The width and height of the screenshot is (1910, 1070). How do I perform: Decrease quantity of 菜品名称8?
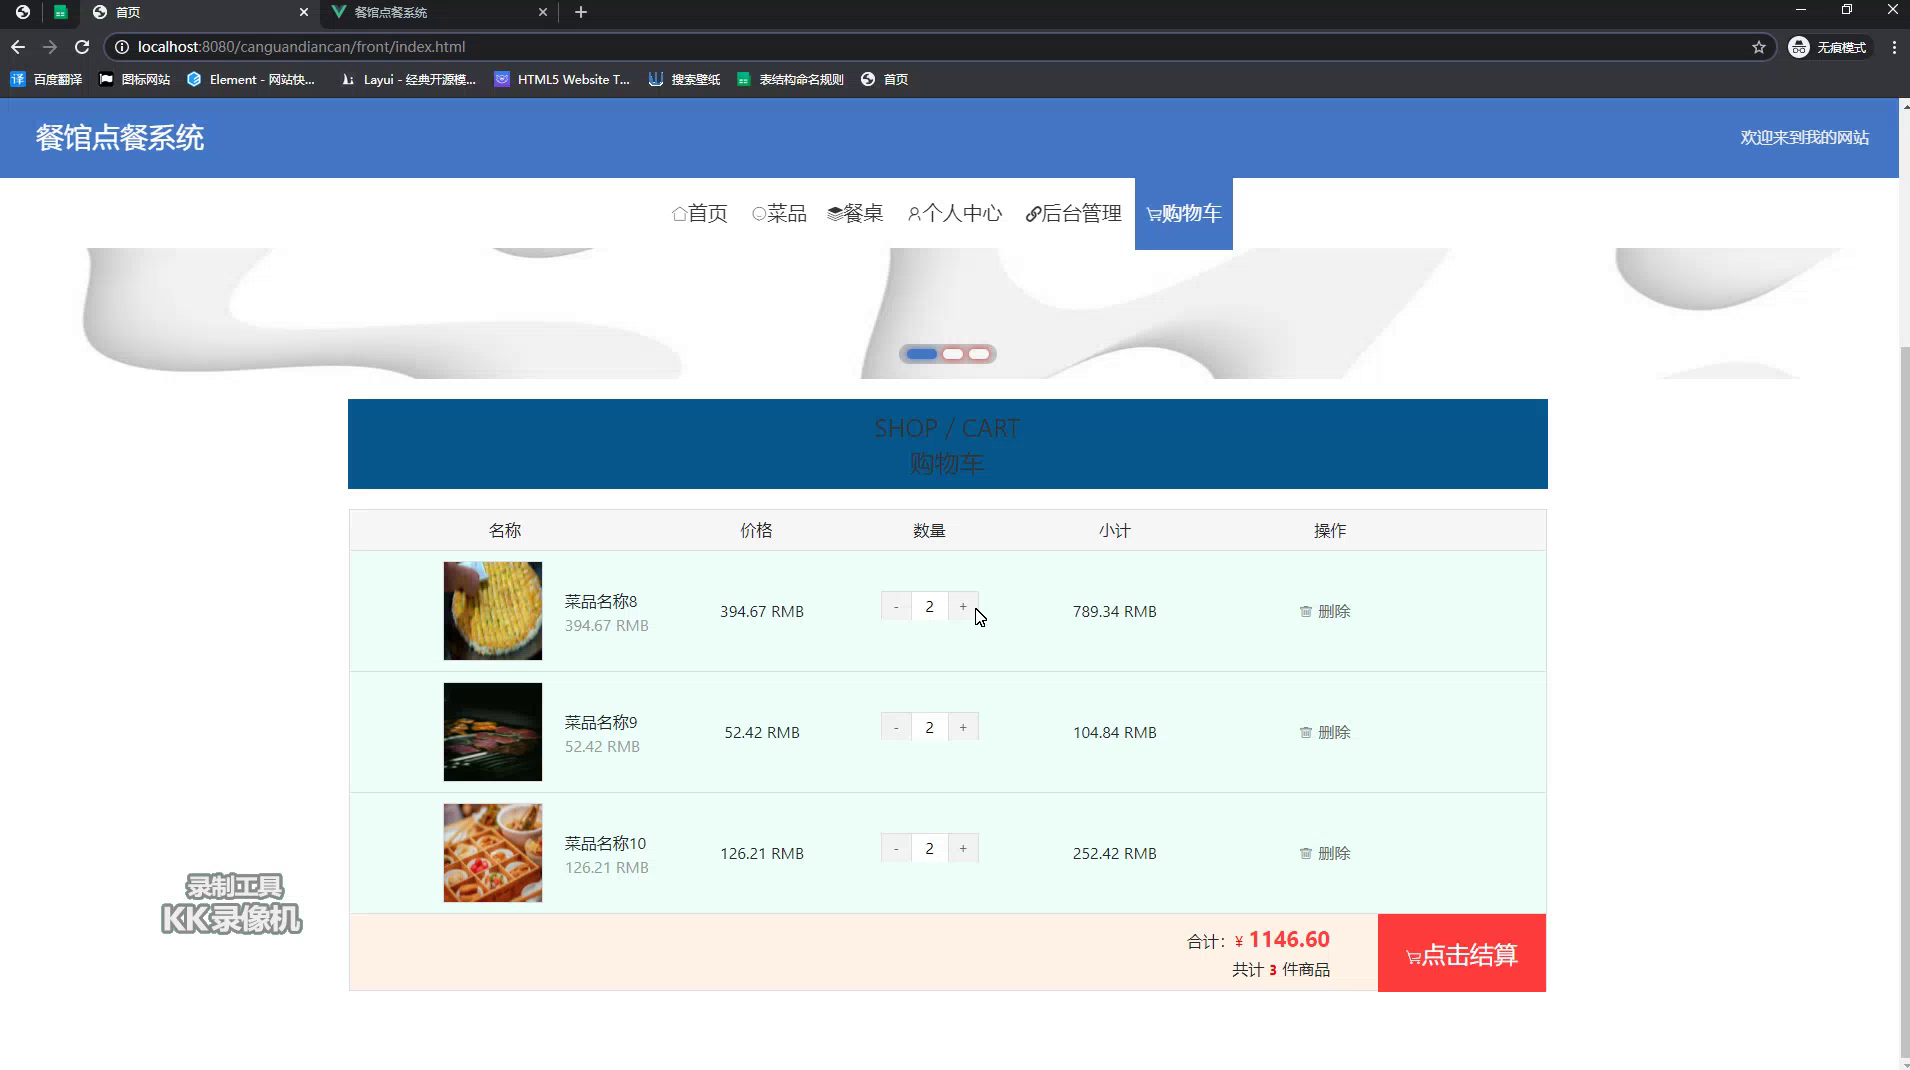tap(896, 606)
